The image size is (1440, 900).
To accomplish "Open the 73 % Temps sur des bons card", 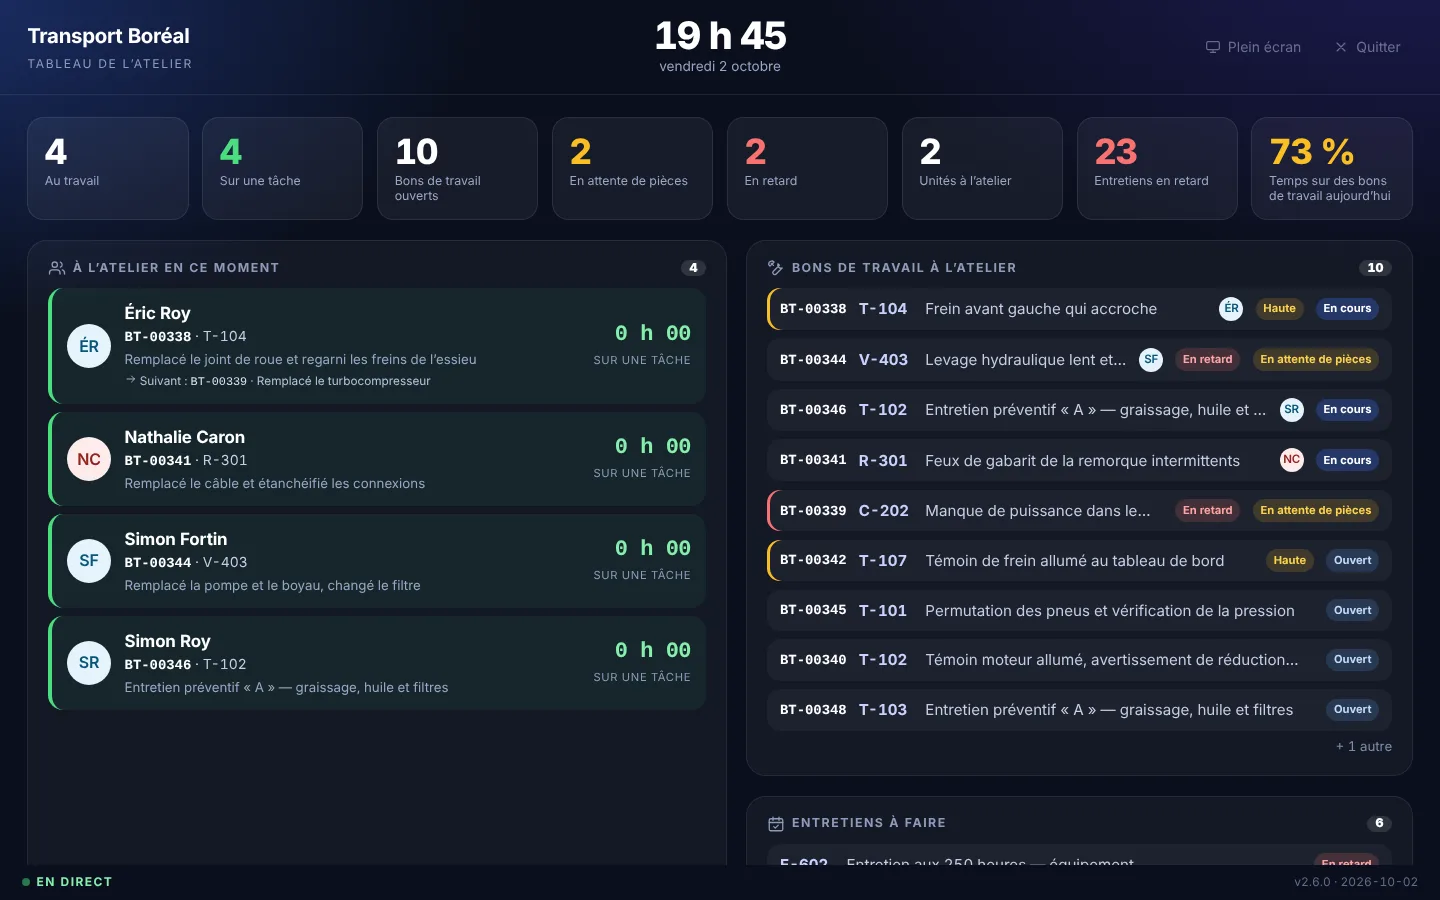I will click(1332, 168).
